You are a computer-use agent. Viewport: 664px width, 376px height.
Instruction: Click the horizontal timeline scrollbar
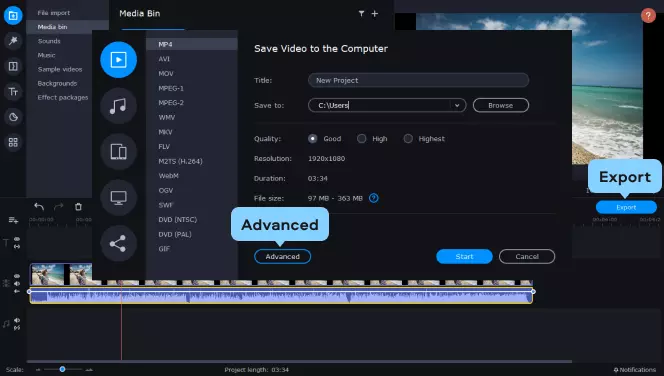pos(299,361)
